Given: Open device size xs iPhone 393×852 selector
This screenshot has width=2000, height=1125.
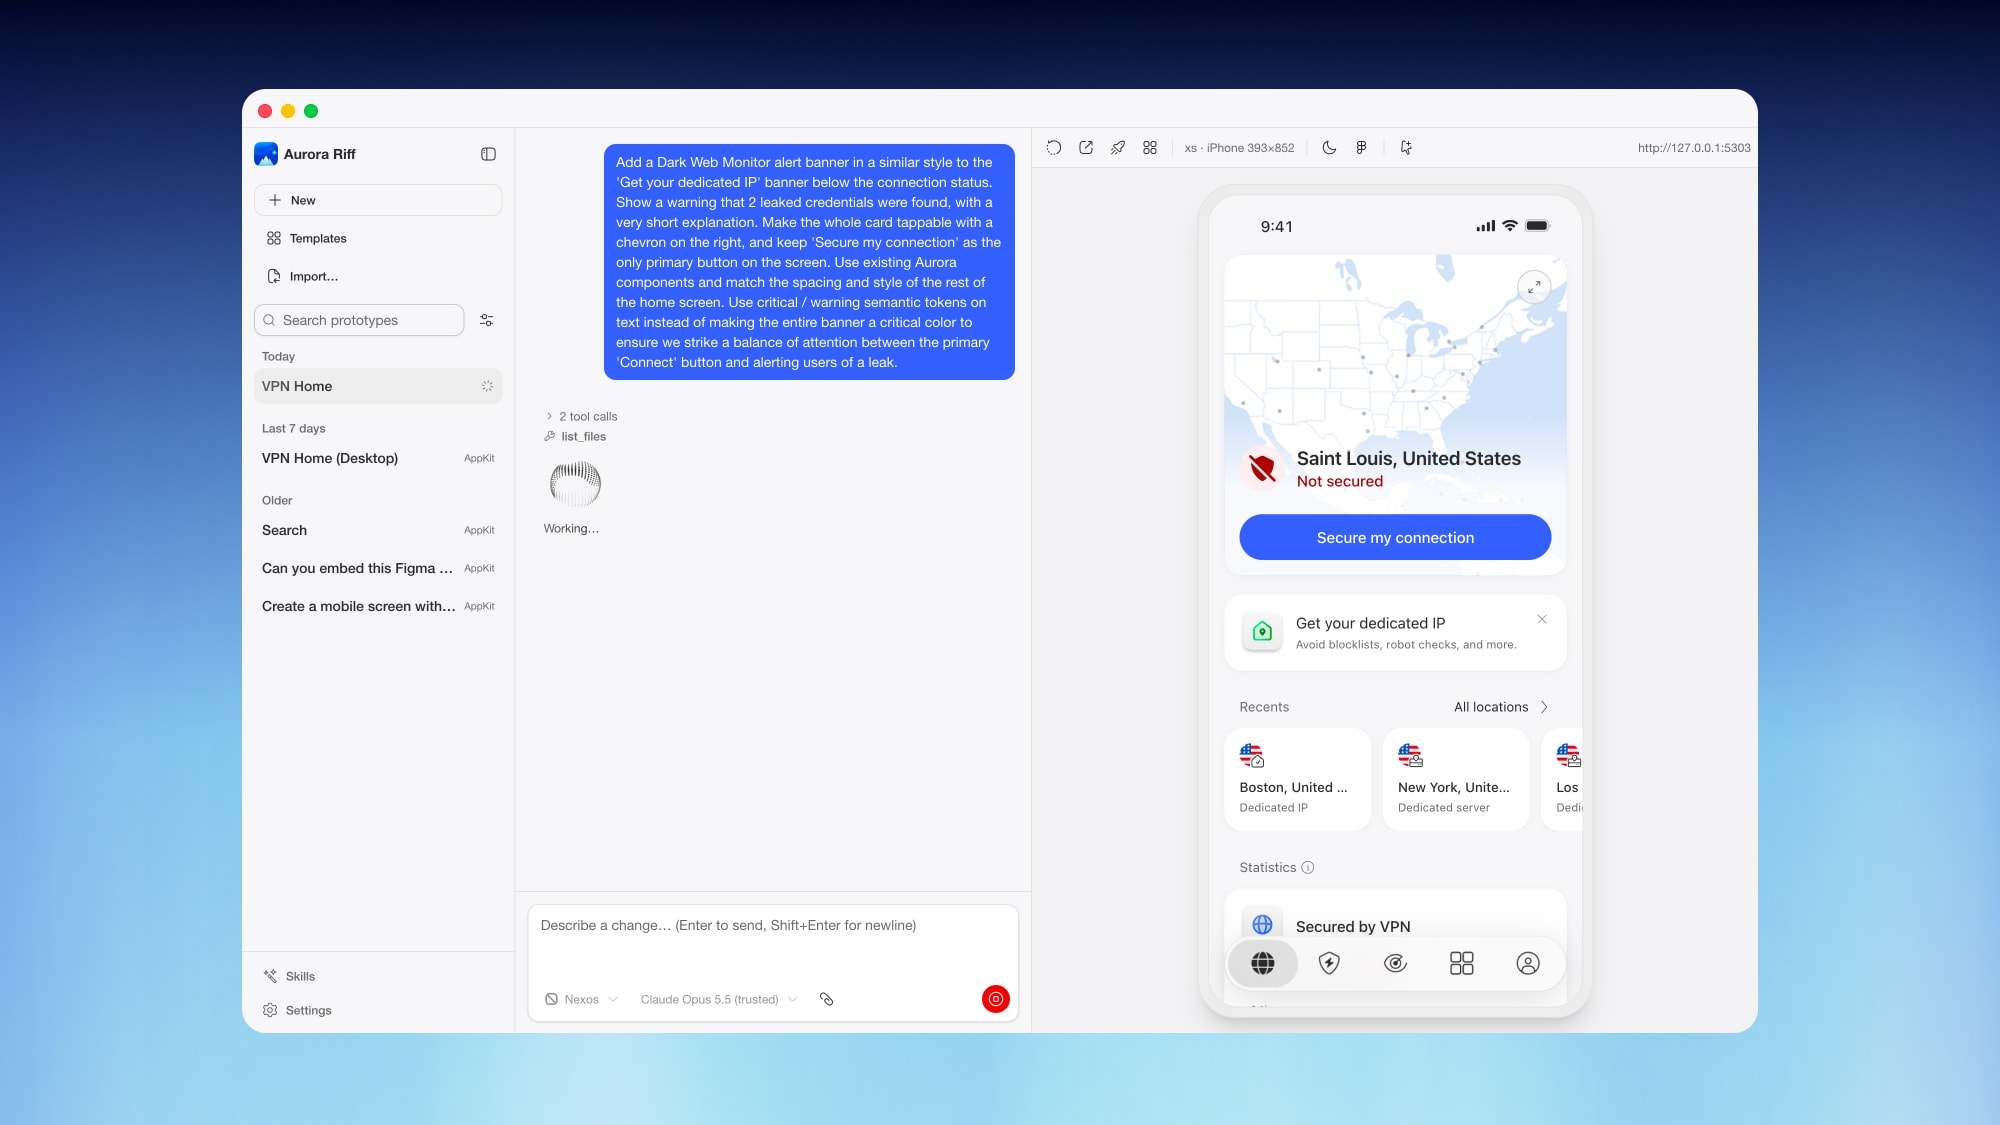Looking at the screenshot, I should click(x=1239, y=148).
